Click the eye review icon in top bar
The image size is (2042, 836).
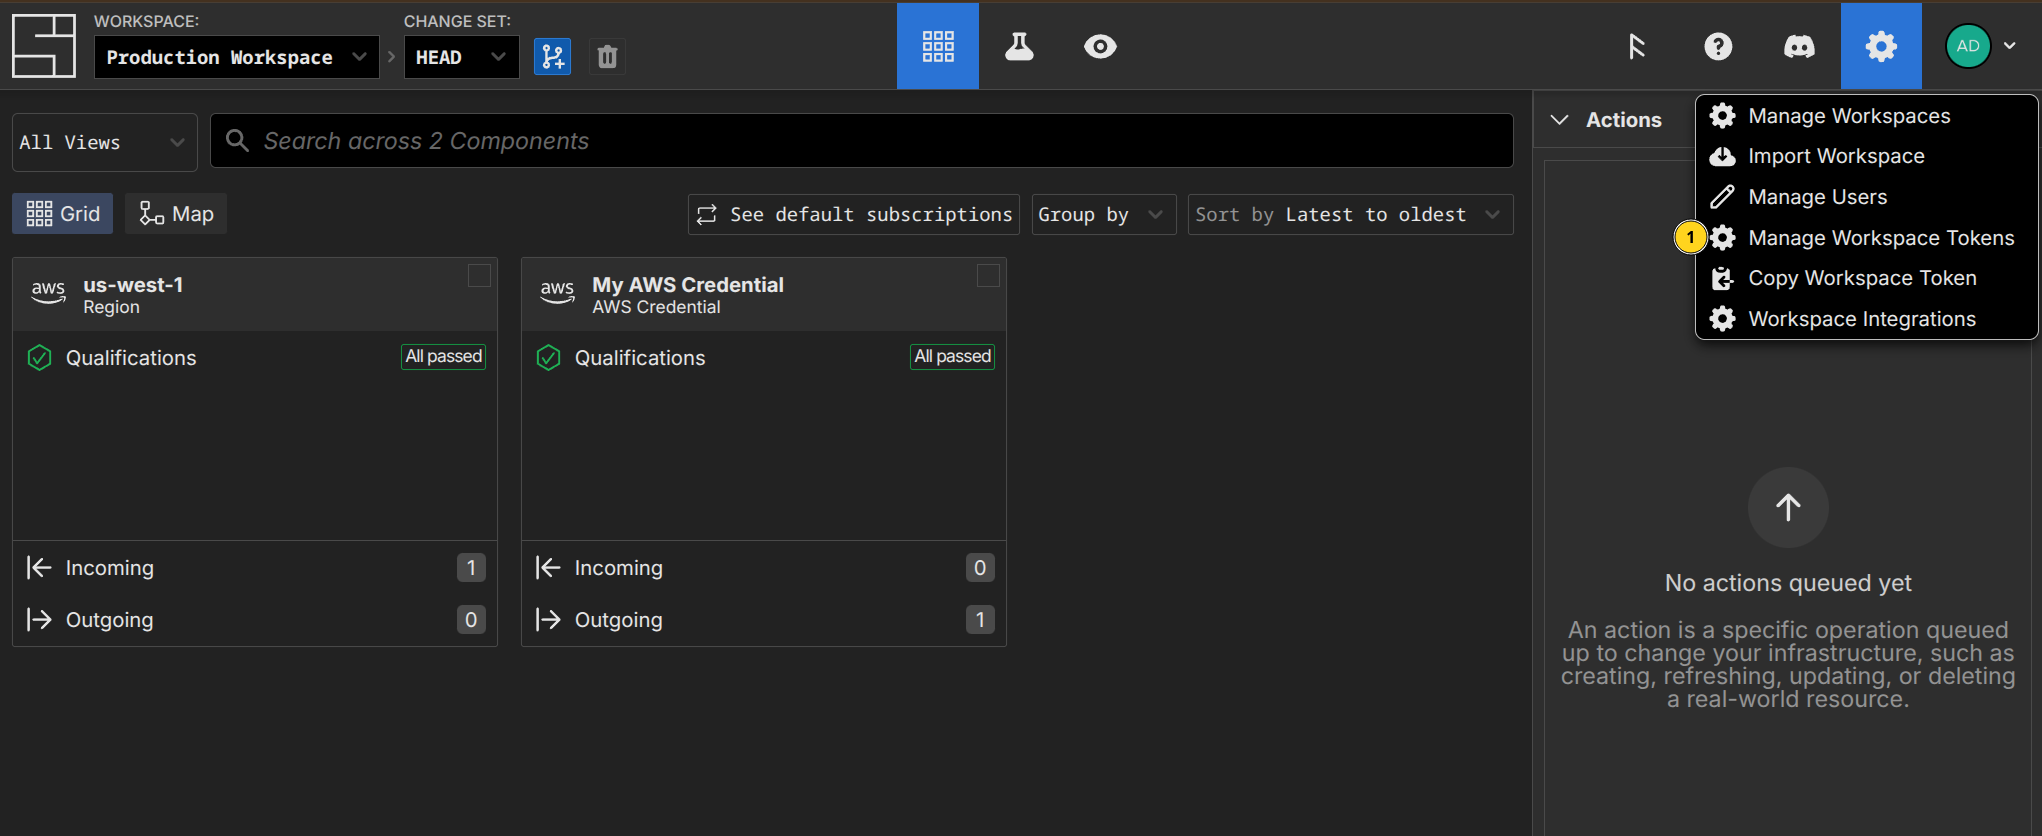point(1100,46)
